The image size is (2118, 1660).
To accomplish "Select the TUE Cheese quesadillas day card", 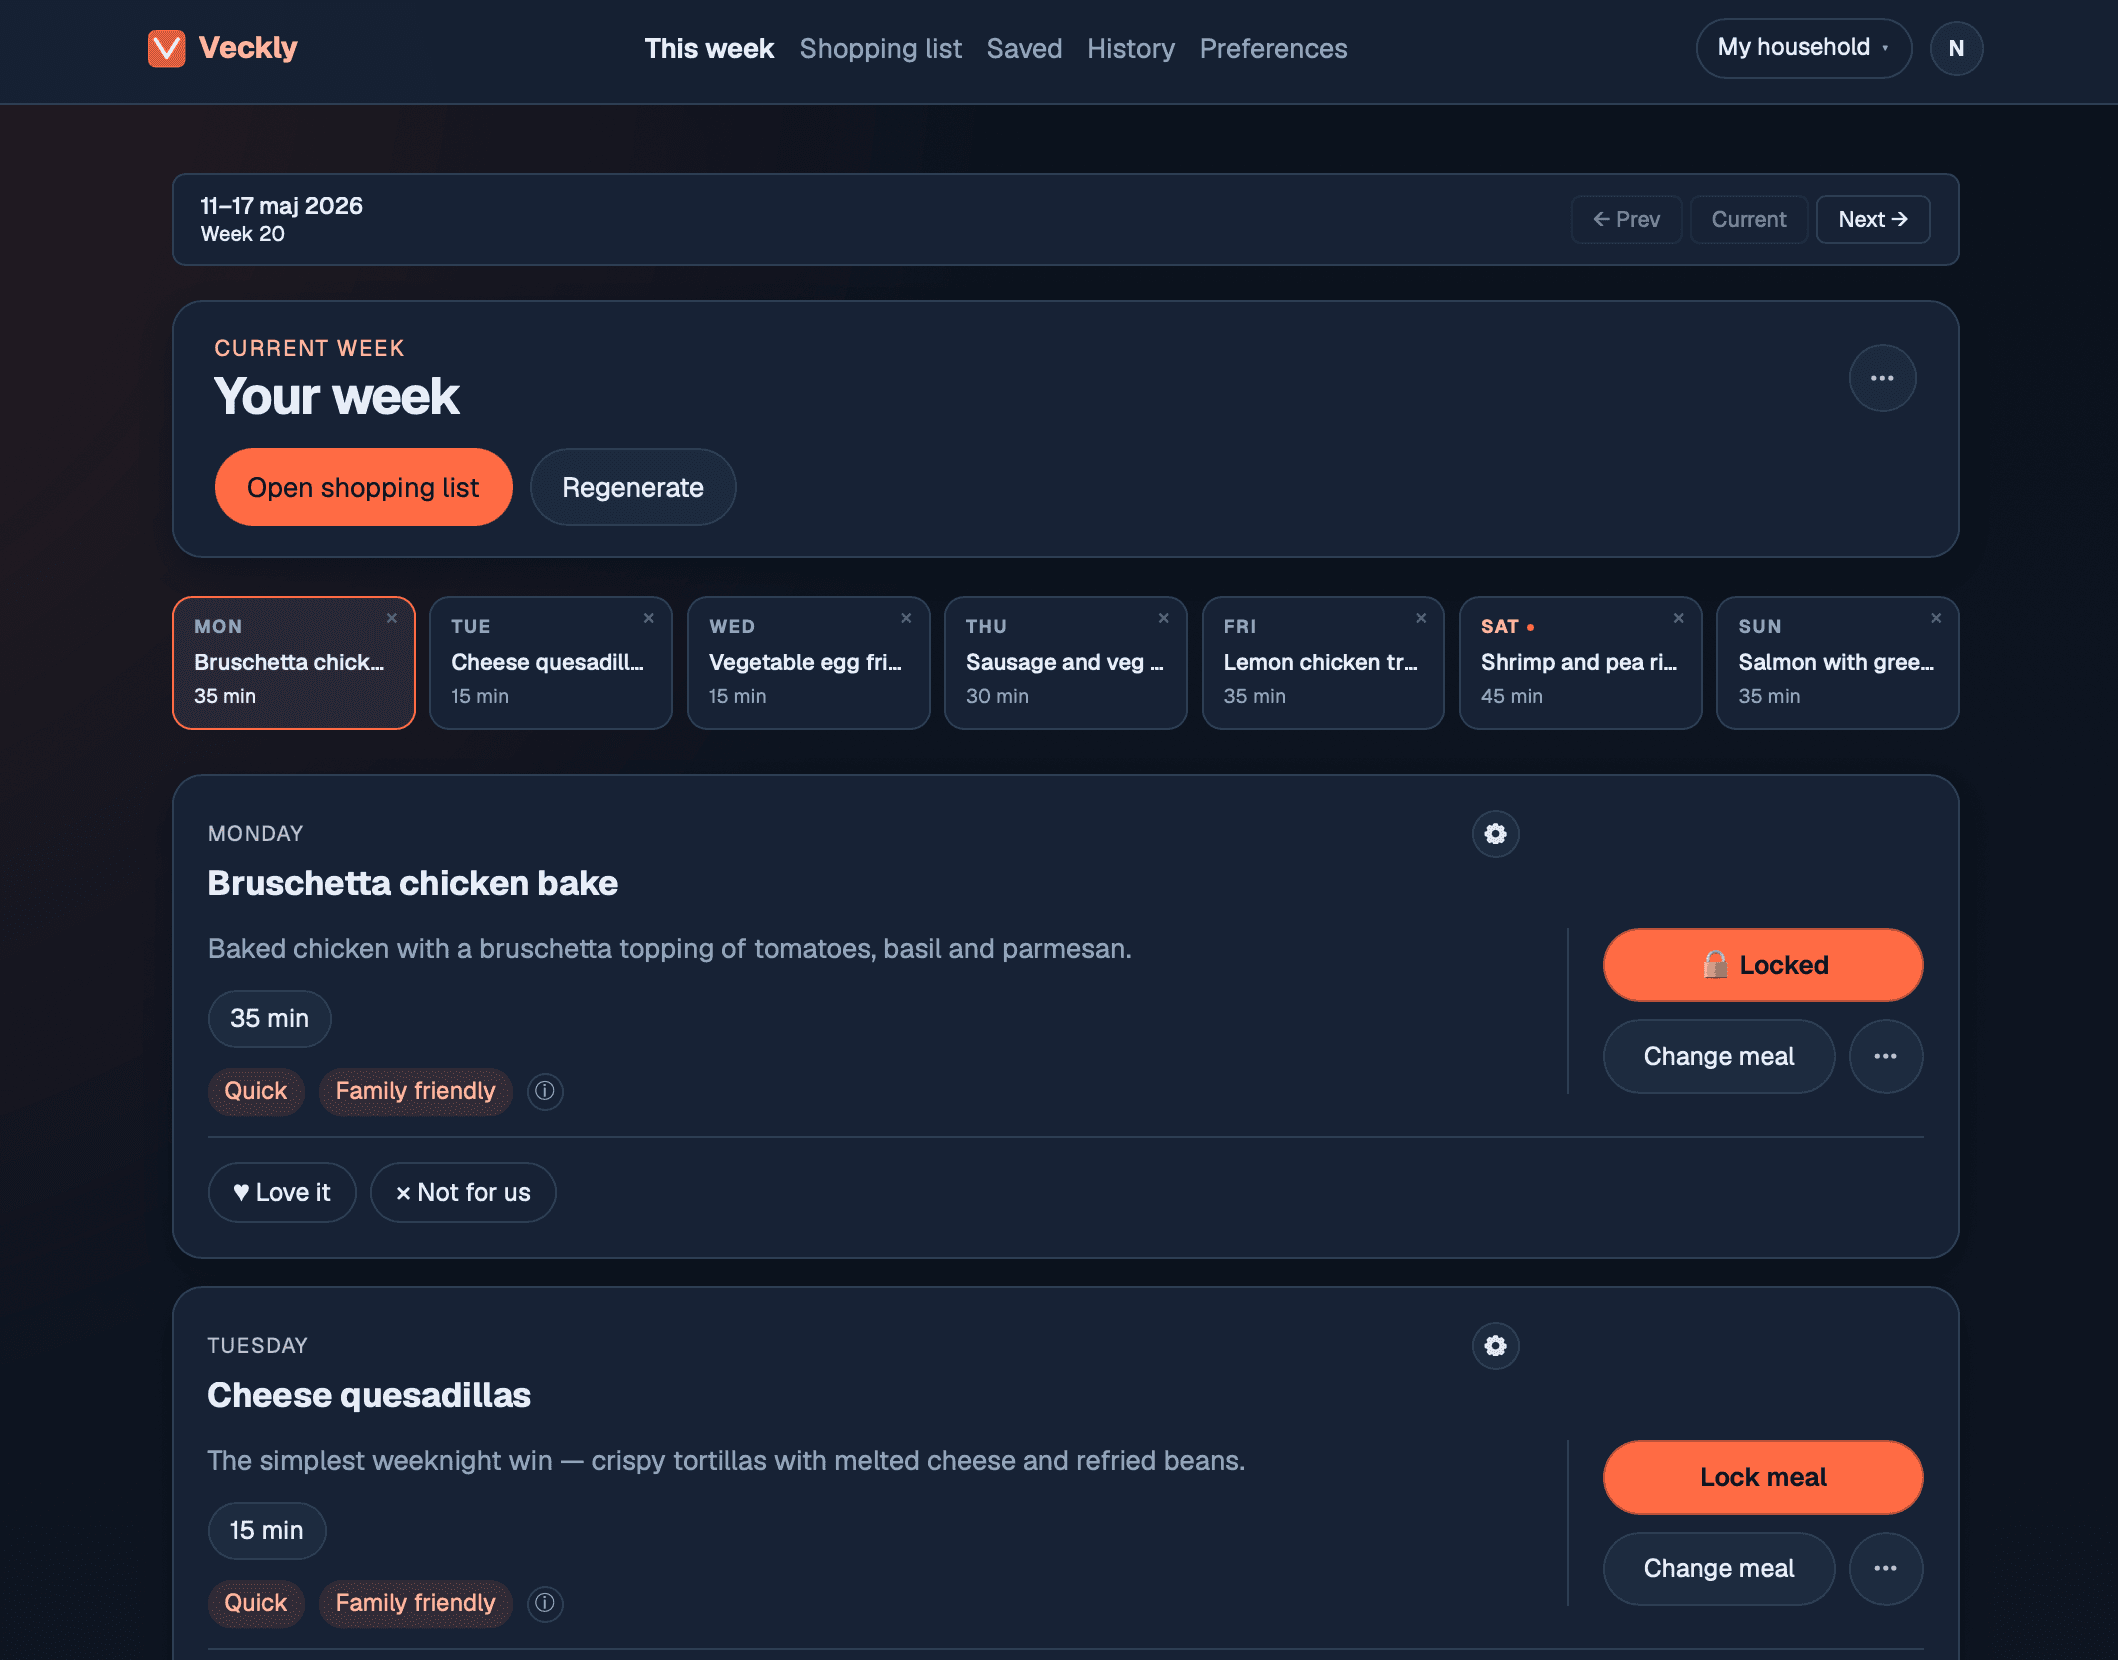I will (551, 663).
